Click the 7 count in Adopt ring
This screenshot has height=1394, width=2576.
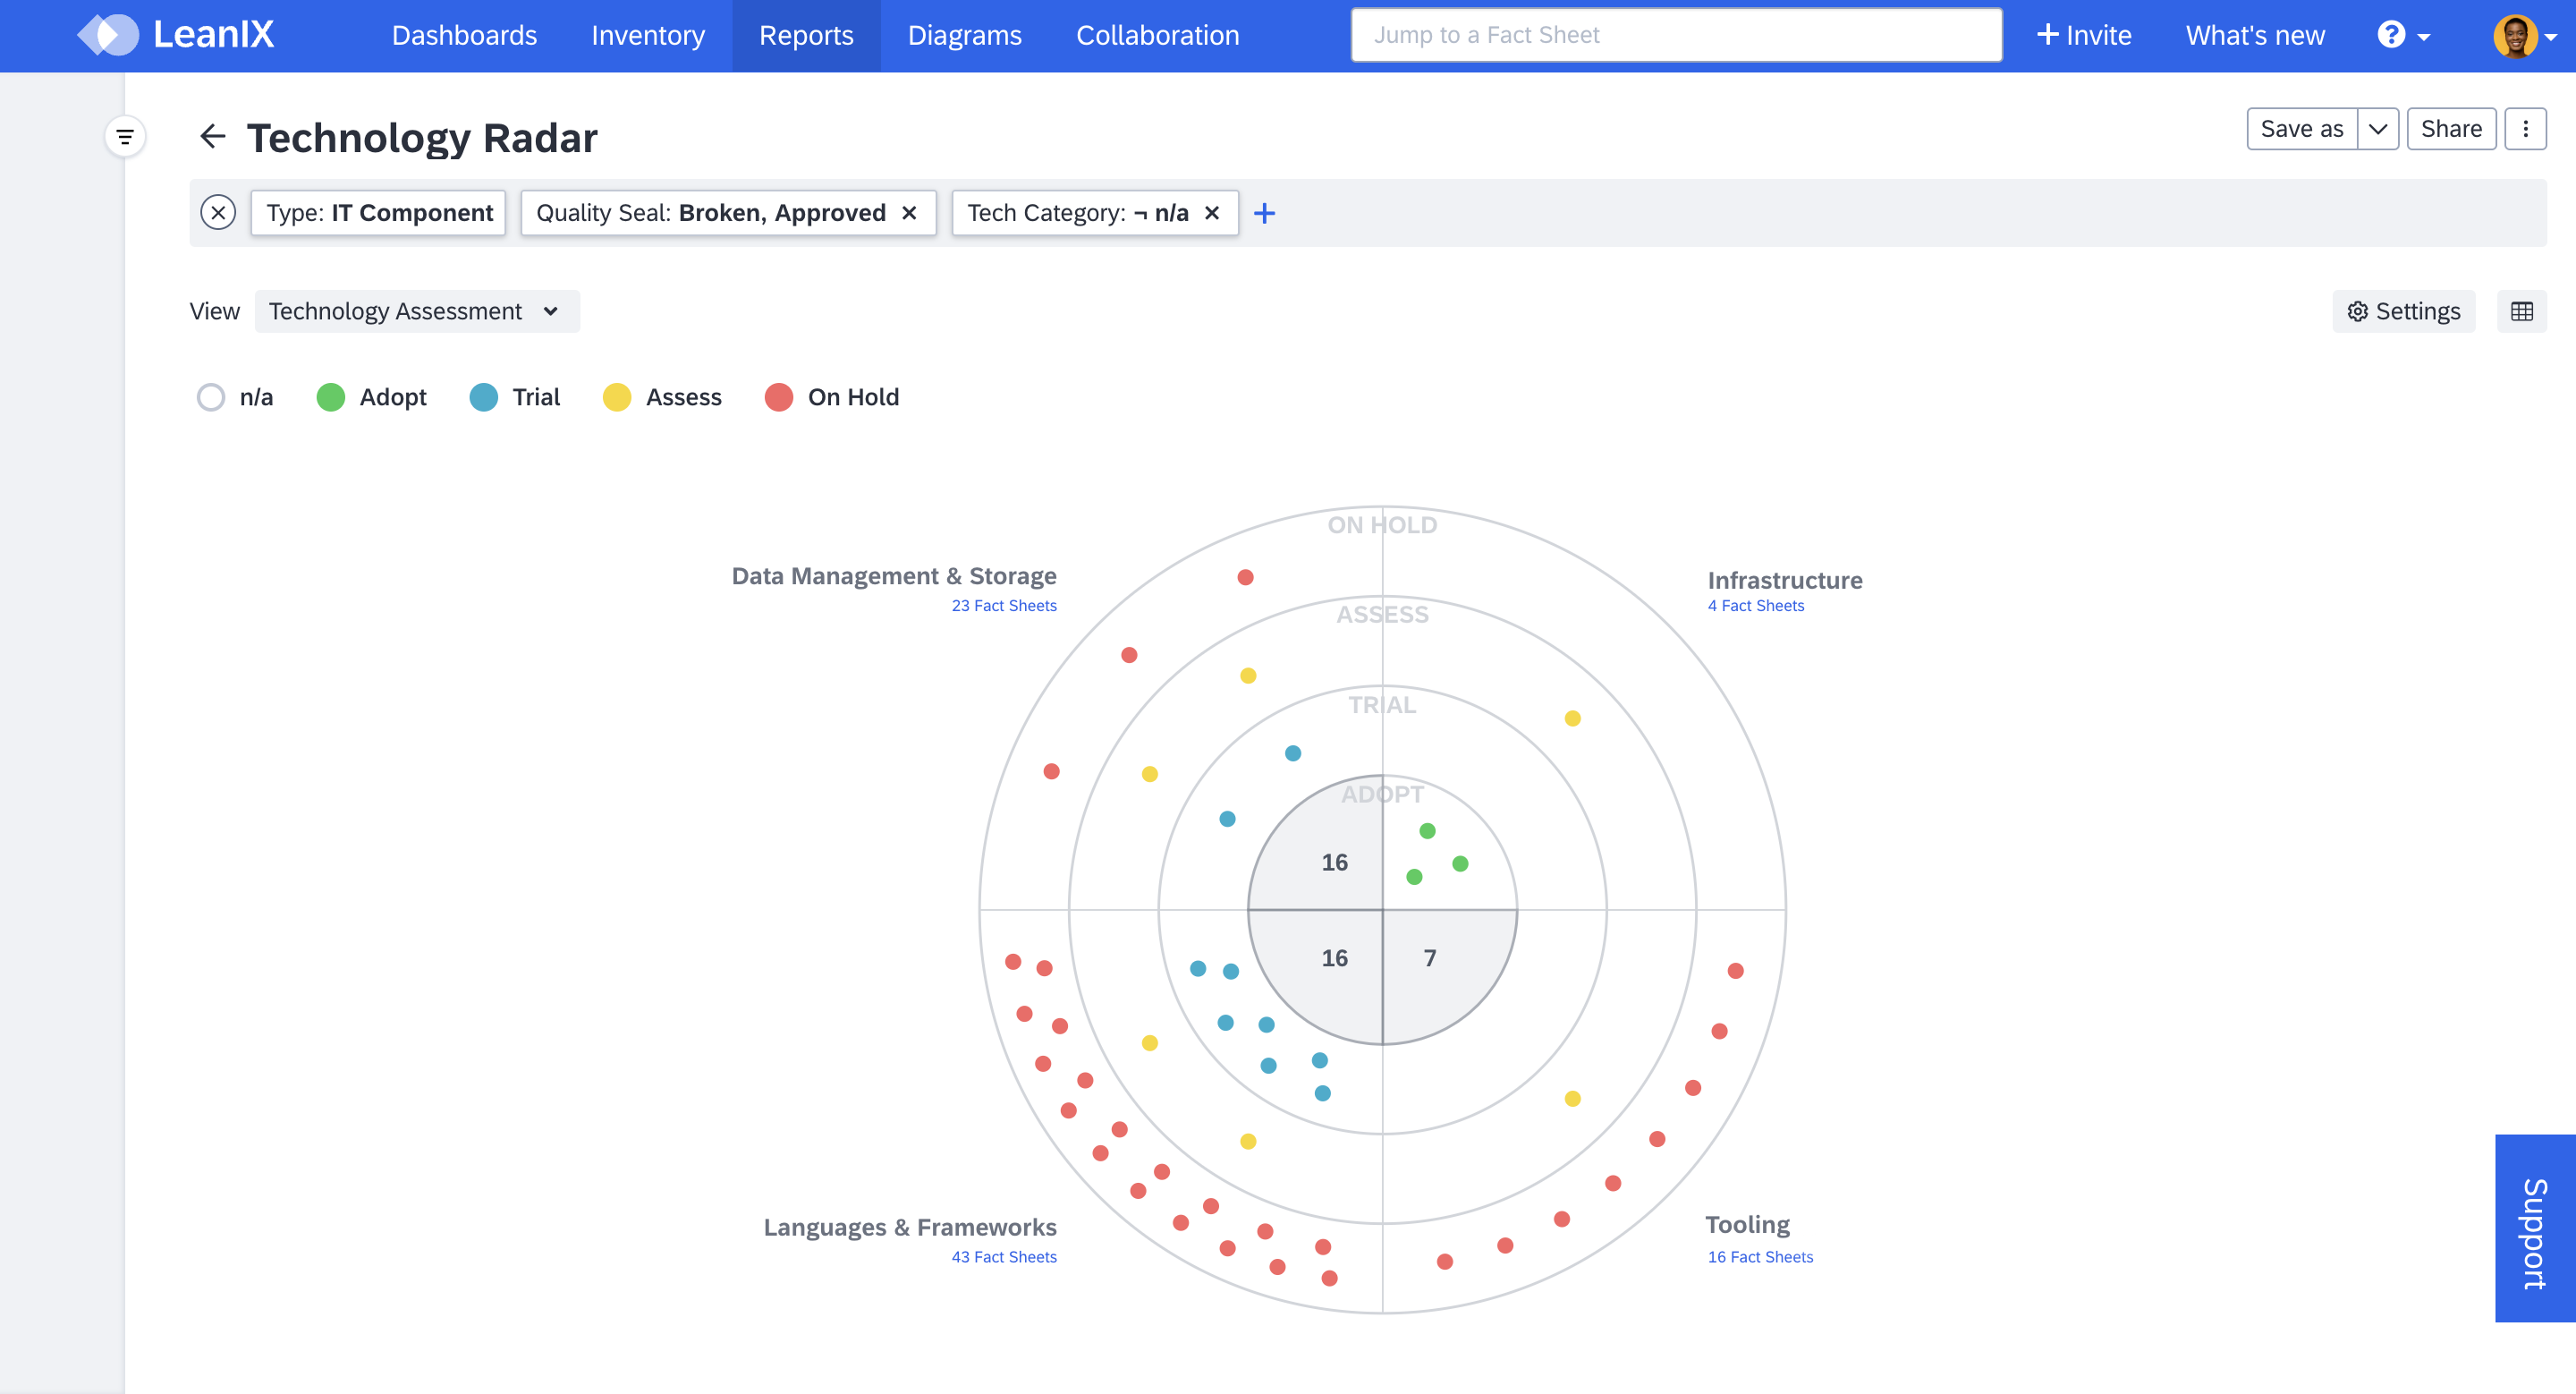click(1430, 958)
